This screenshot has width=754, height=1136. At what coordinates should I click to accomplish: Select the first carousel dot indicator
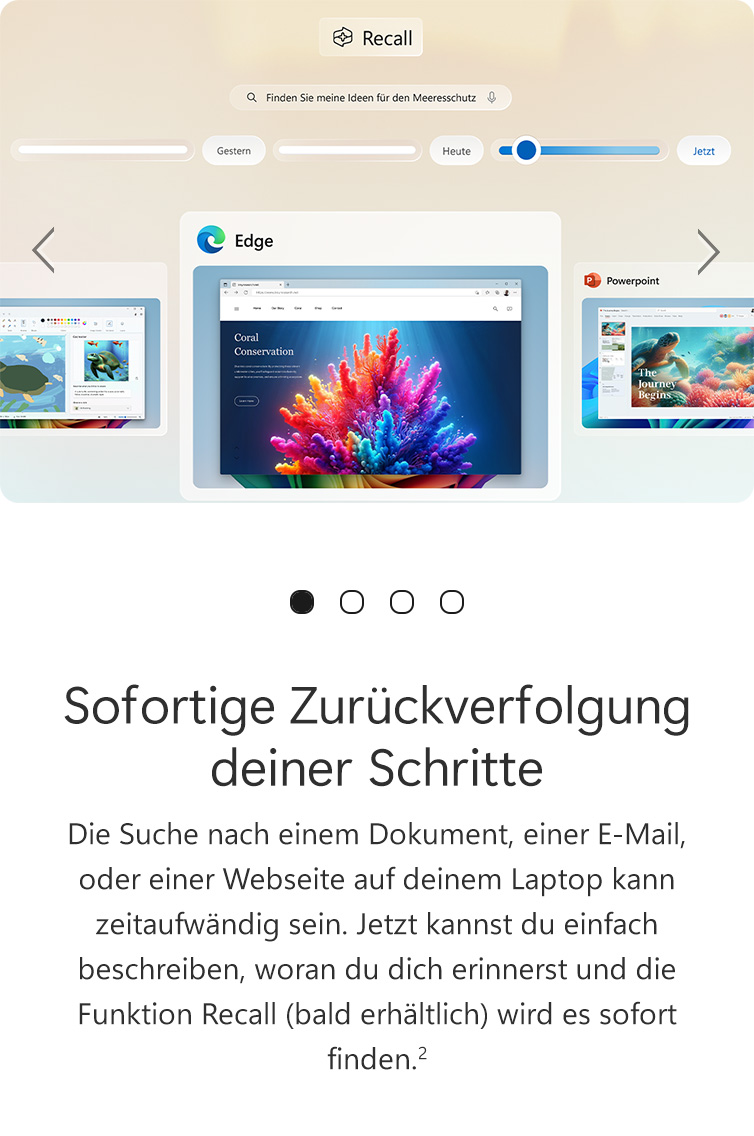302,601
